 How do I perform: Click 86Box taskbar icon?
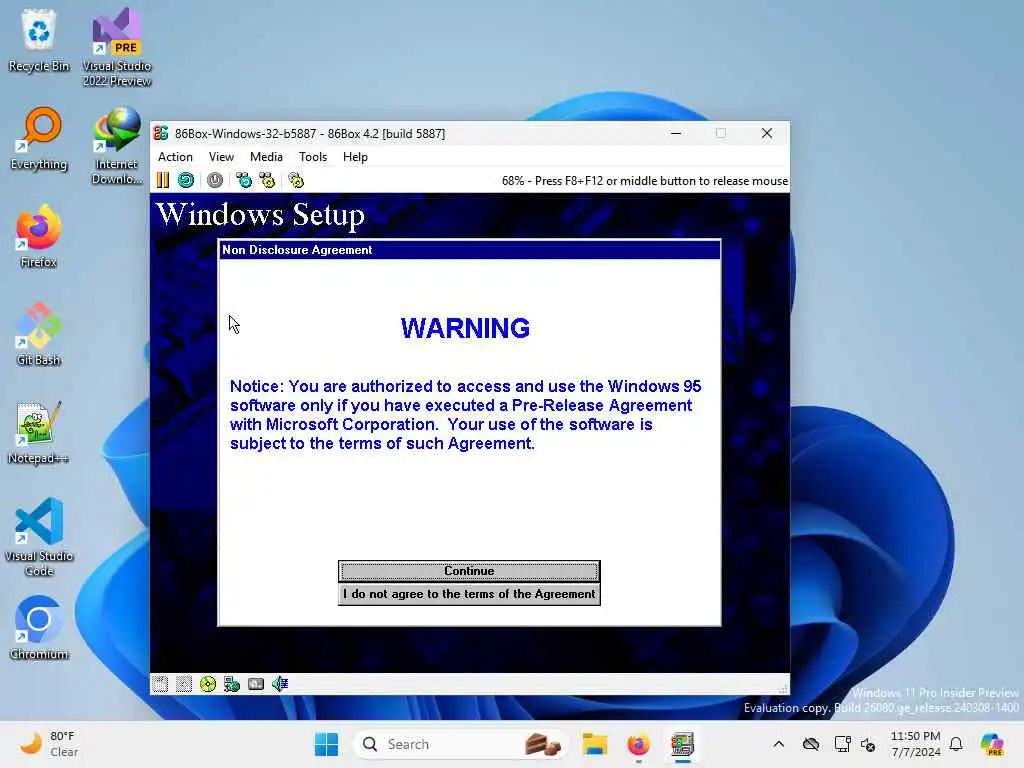pos(682,744)
